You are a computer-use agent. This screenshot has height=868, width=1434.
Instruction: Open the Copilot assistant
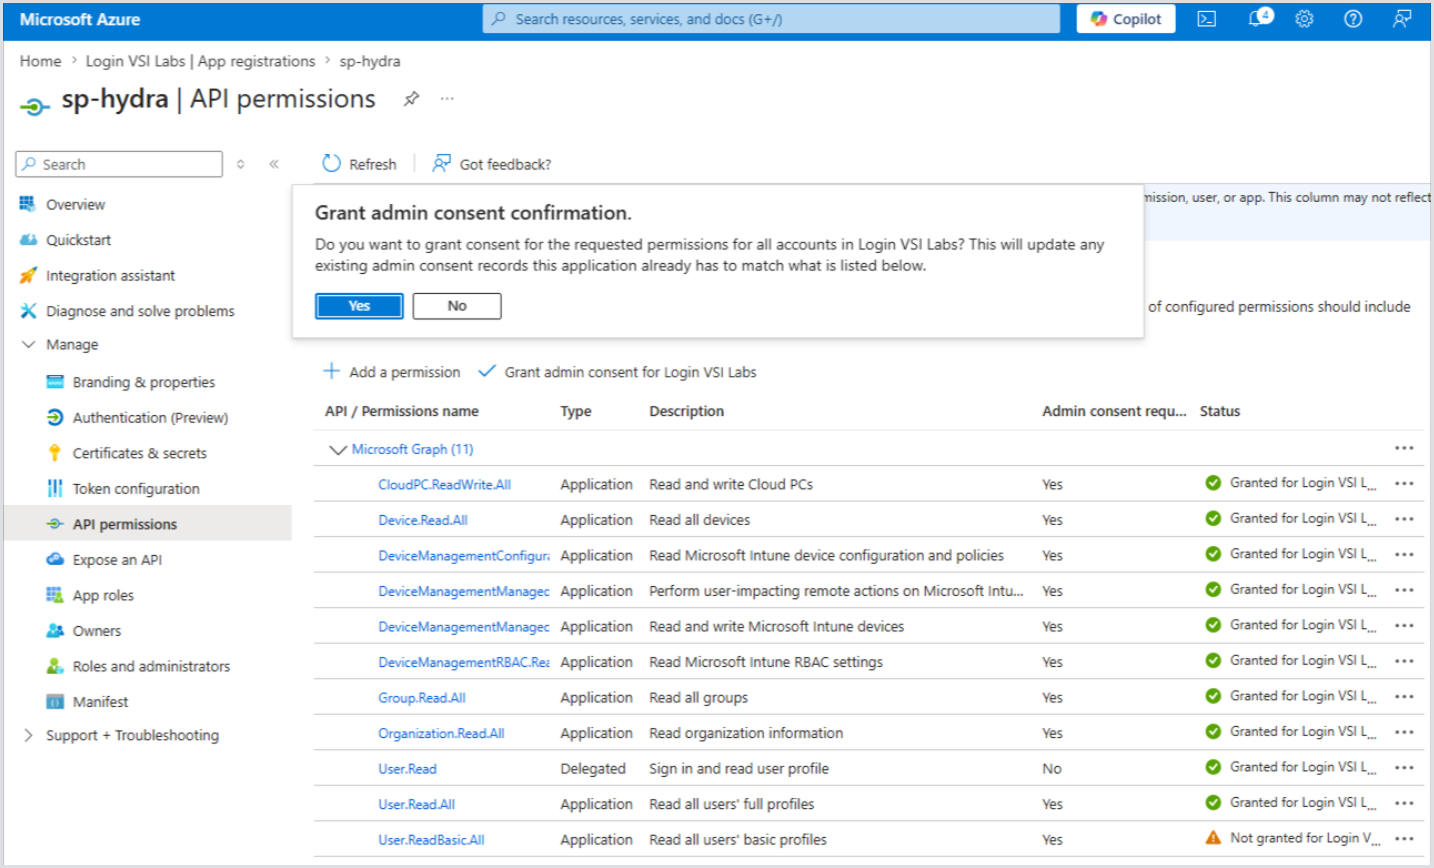[x=1125, y=19]
